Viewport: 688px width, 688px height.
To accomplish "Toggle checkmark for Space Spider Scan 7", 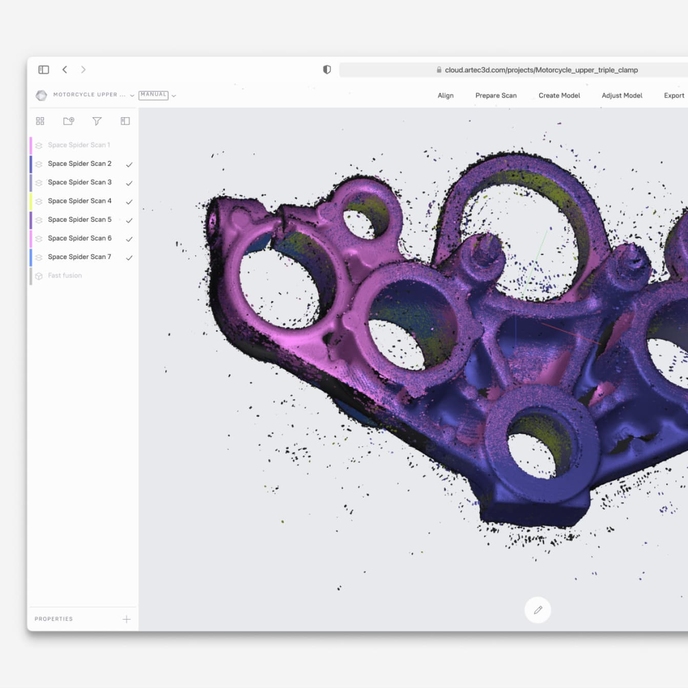I will tap(129, 258).
